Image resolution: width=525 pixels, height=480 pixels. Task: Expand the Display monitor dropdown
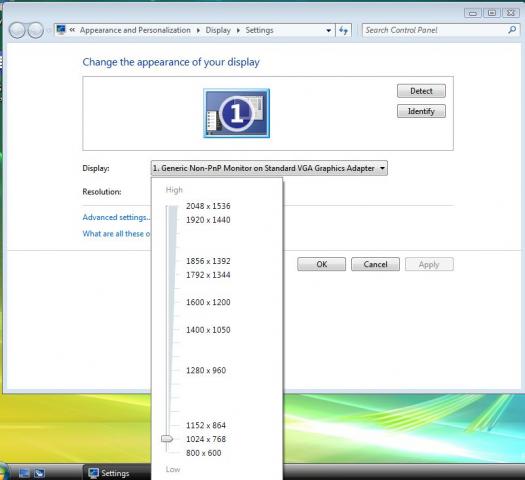point(269,168)
